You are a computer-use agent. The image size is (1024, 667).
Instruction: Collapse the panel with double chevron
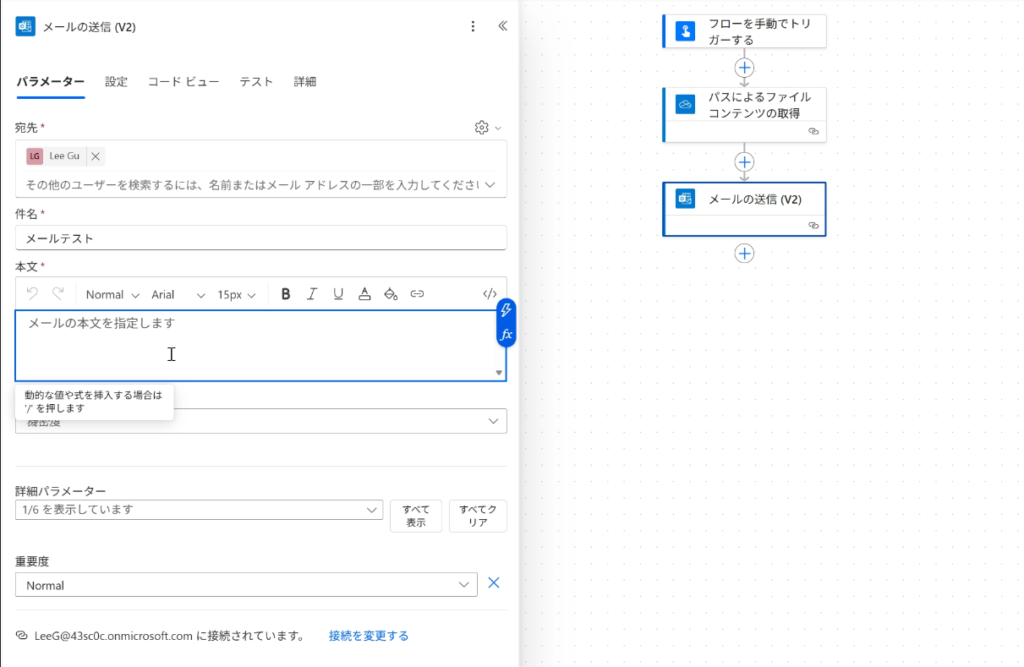point(502,27)
